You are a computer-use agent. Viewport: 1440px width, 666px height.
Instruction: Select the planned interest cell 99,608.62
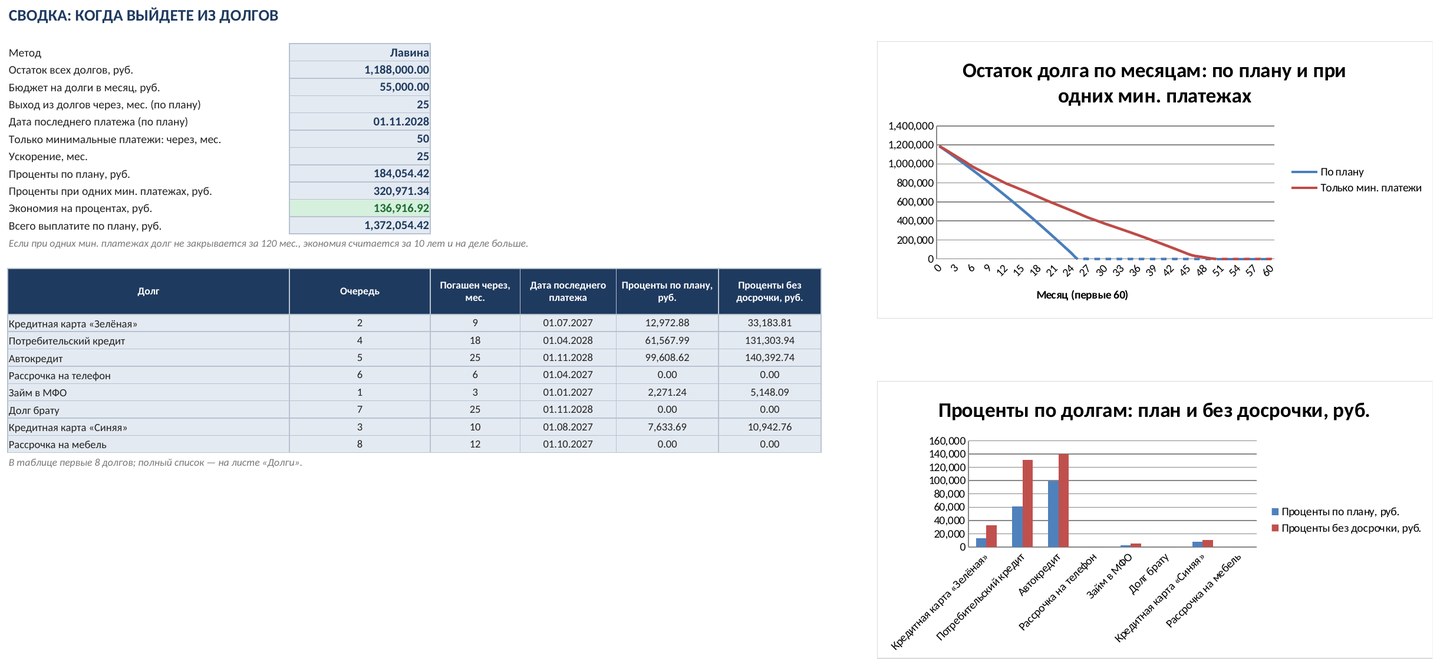668,358
